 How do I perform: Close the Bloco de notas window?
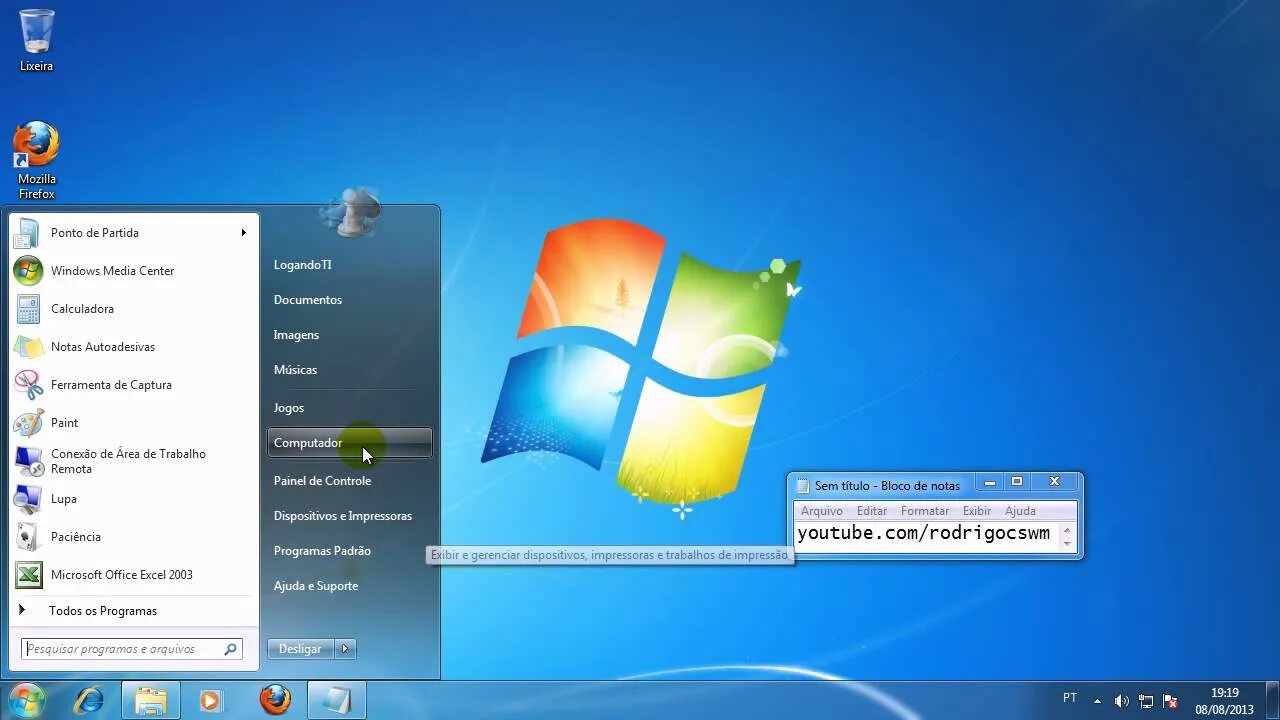click(x=1054, y=483)
